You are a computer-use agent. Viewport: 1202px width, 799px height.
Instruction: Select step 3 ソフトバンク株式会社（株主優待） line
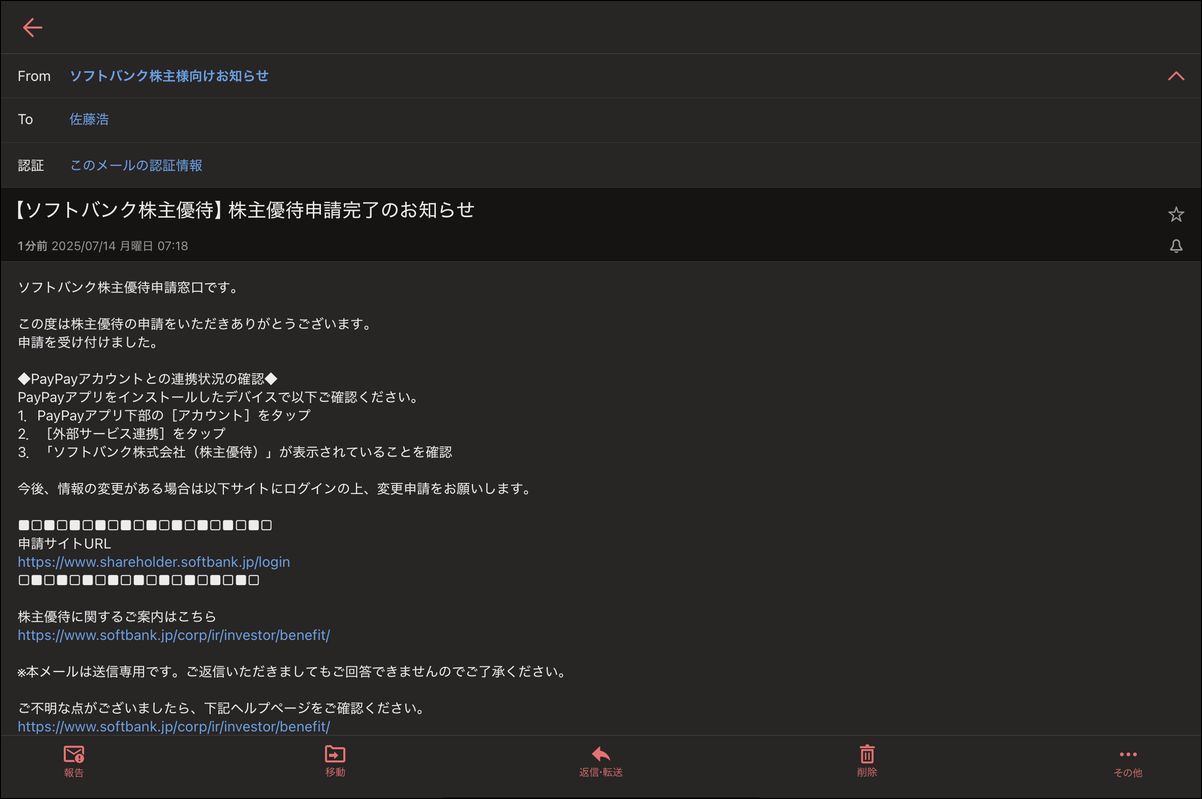[235, 452]
